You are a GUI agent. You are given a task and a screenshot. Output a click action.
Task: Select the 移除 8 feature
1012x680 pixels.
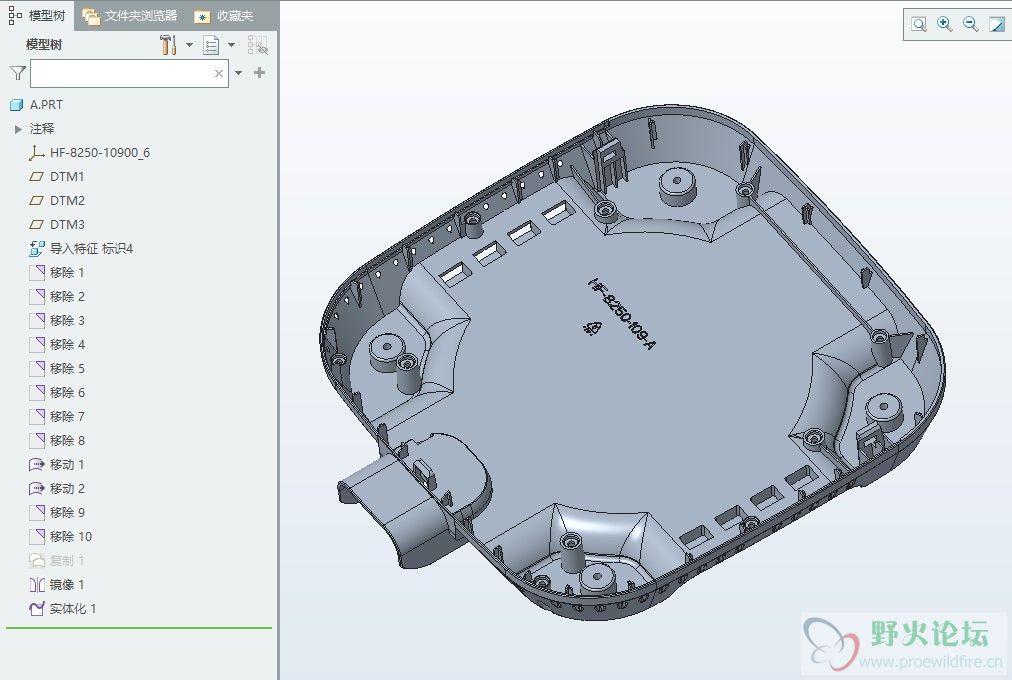57,441
